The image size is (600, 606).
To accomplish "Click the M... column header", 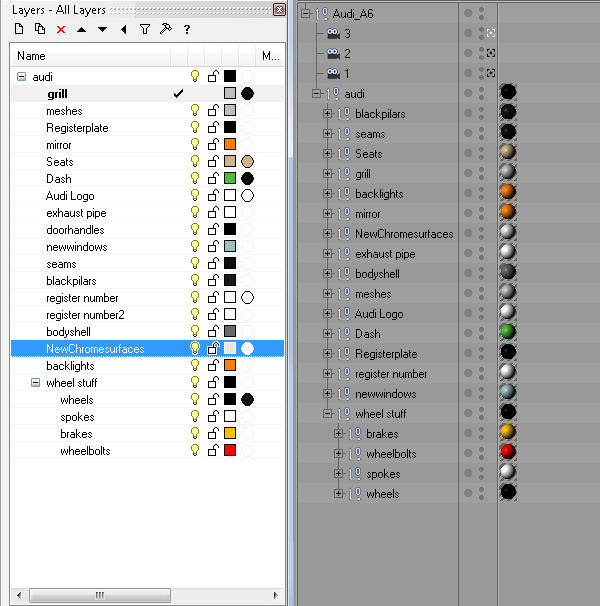I will pos(270,56).
